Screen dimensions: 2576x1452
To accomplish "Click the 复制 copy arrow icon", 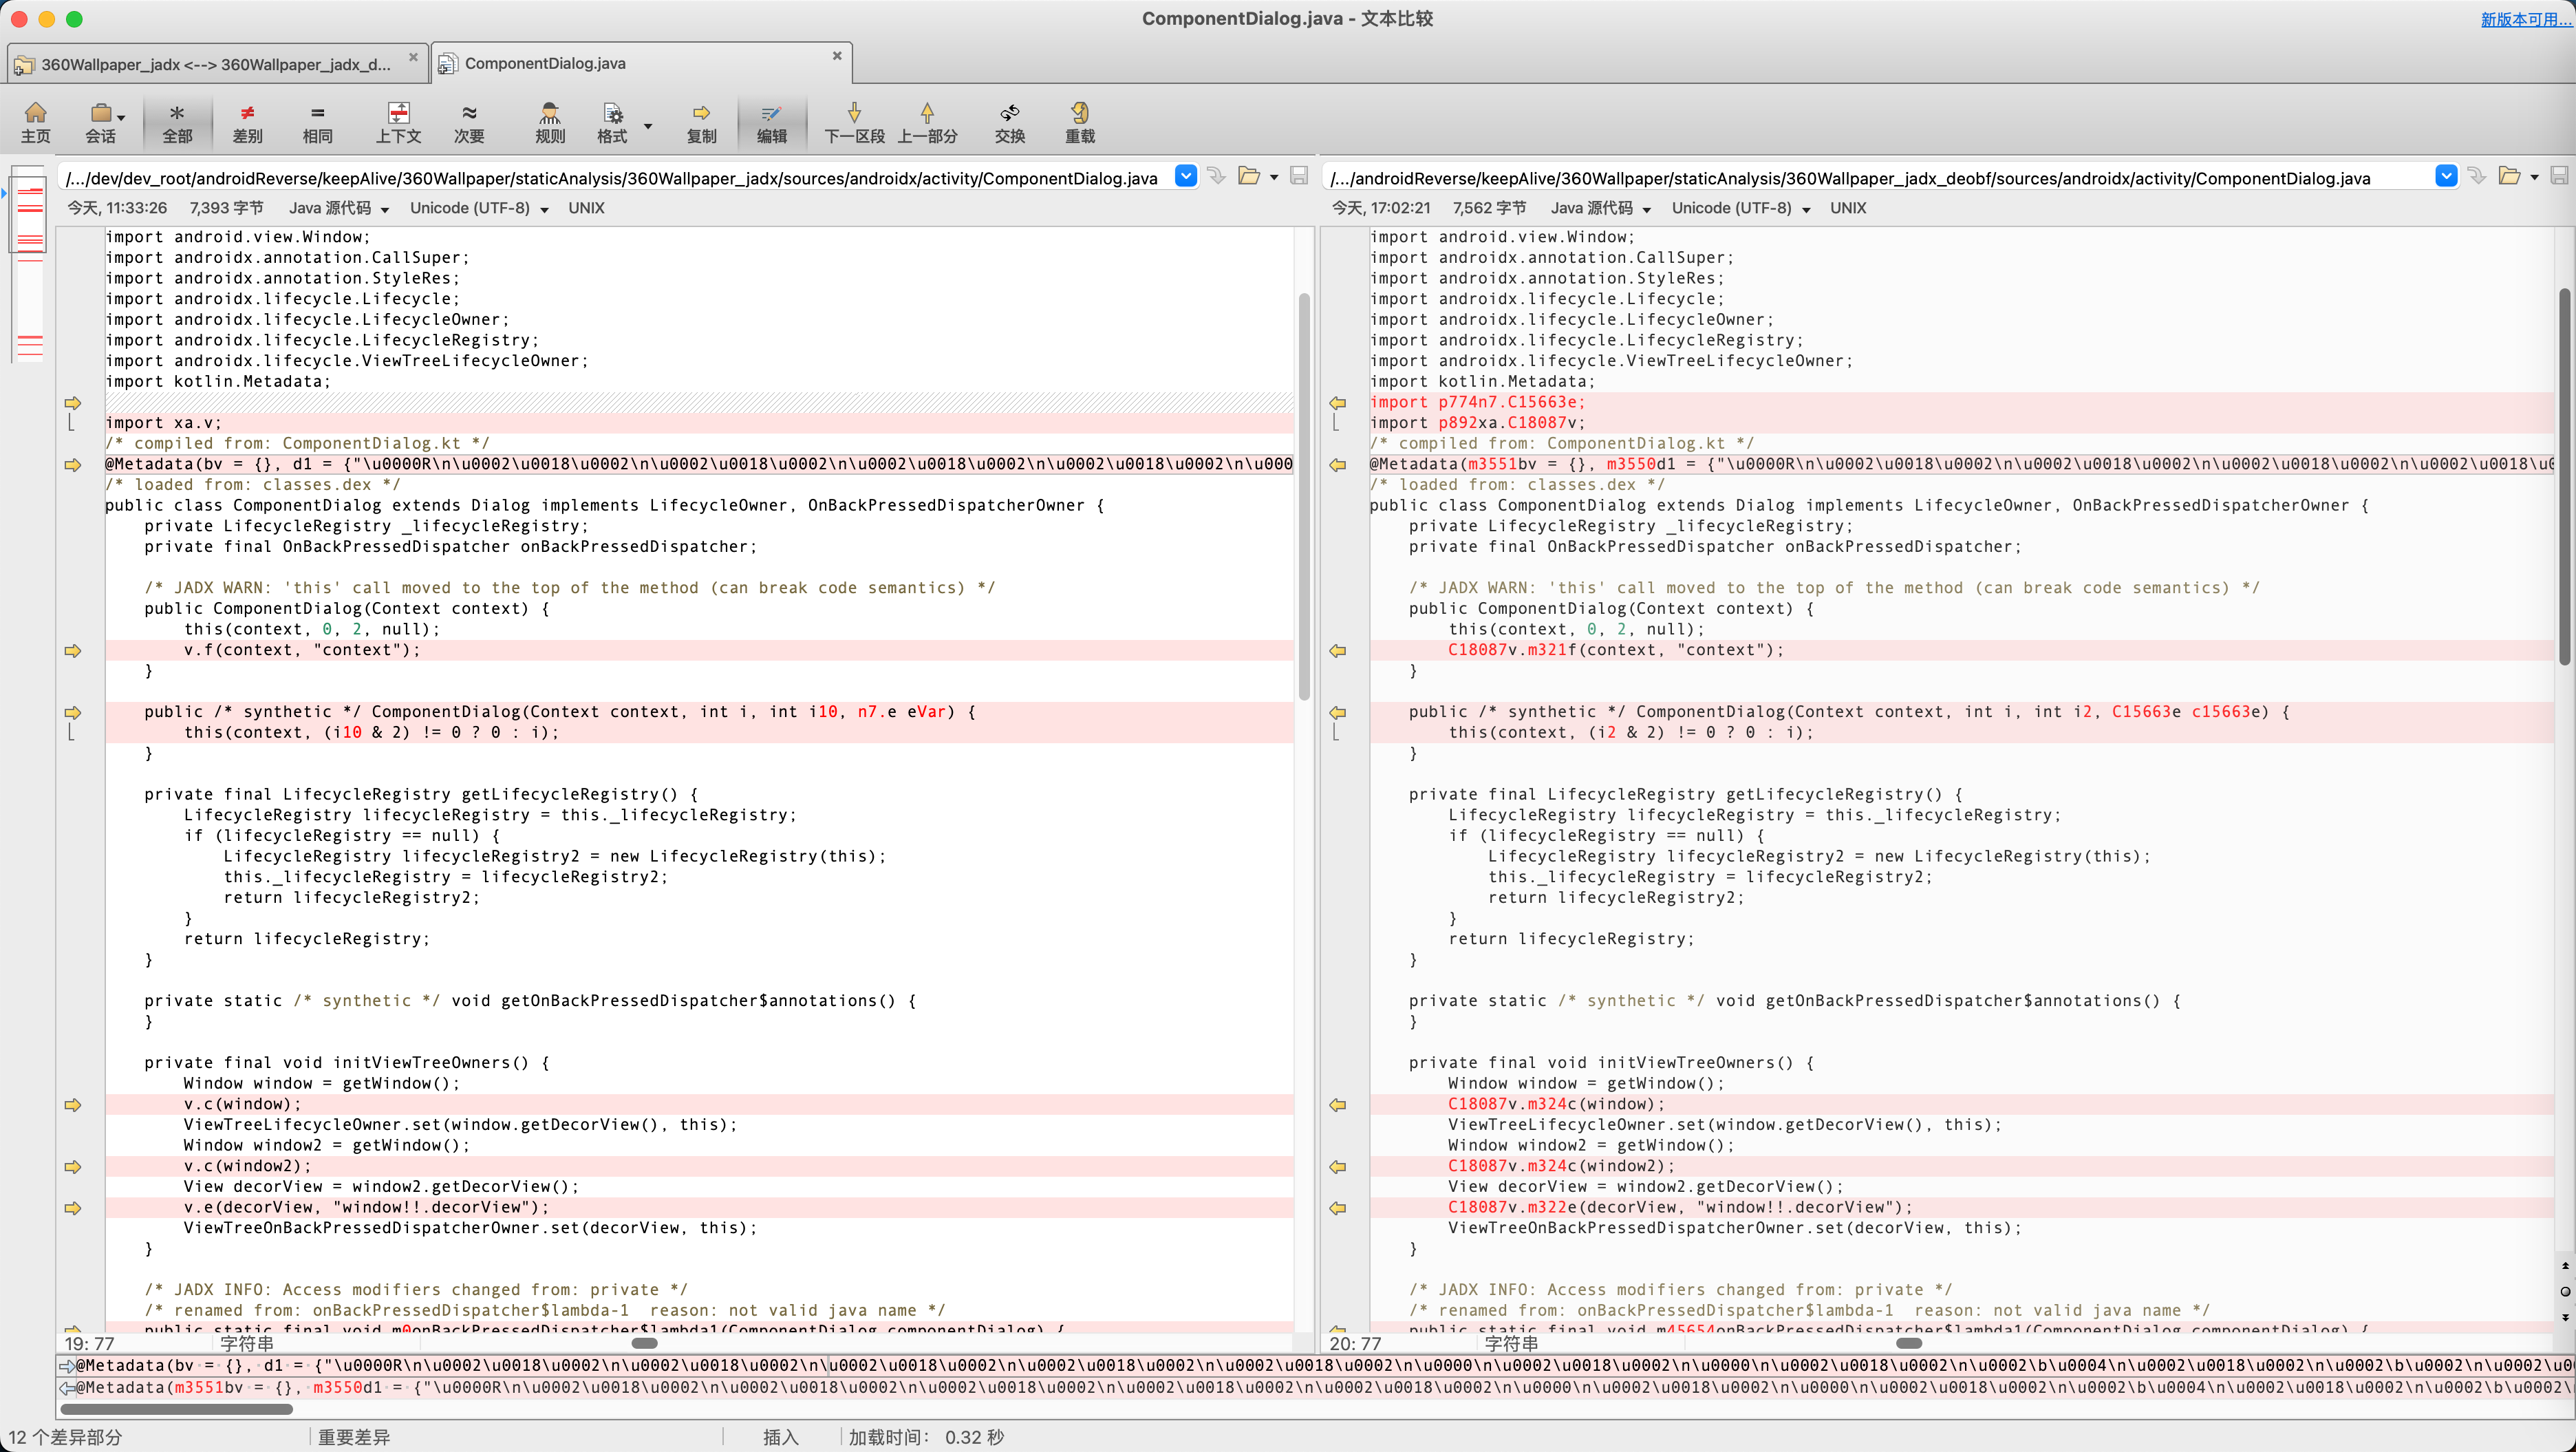I will (701, 113).
